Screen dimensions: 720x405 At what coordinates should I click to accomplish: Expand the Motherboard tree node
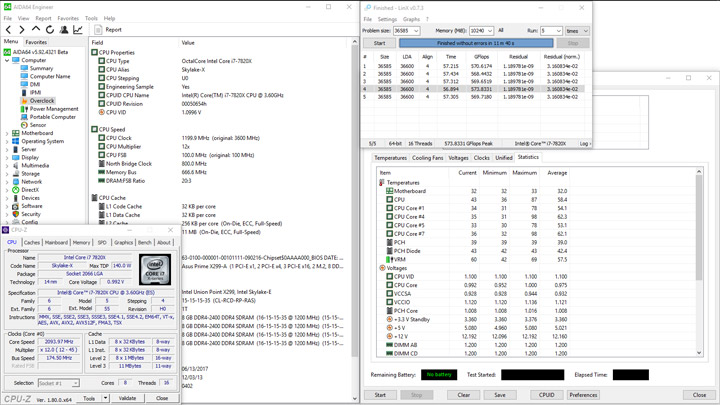click(x=7, y=133)
